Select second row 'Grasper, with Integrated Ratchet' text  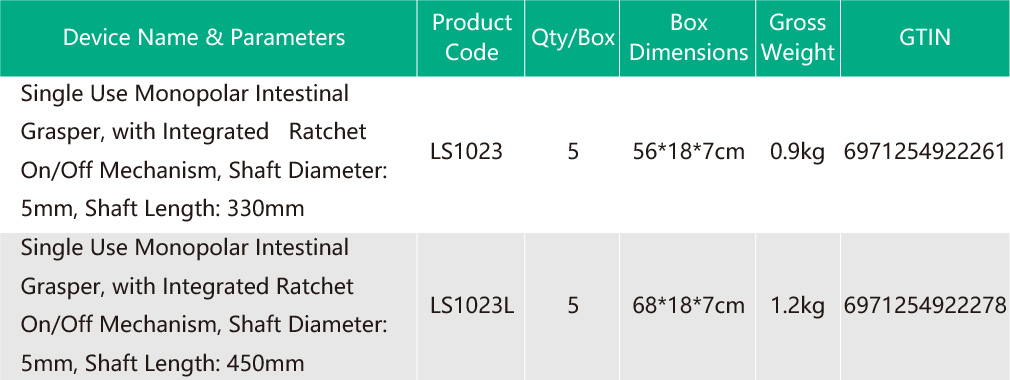(x=187, y=286)
